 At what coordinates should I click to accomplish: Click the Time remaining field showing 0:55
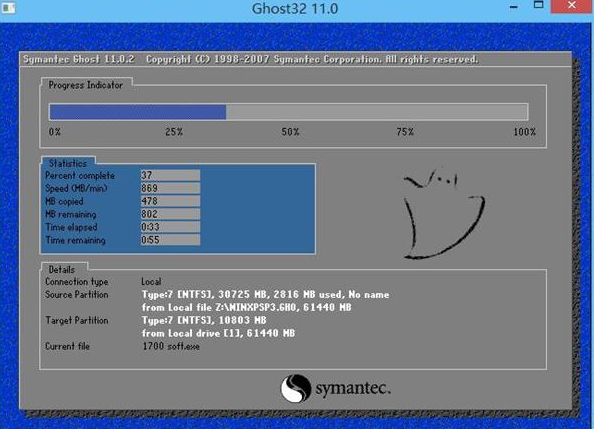point(170,240)
